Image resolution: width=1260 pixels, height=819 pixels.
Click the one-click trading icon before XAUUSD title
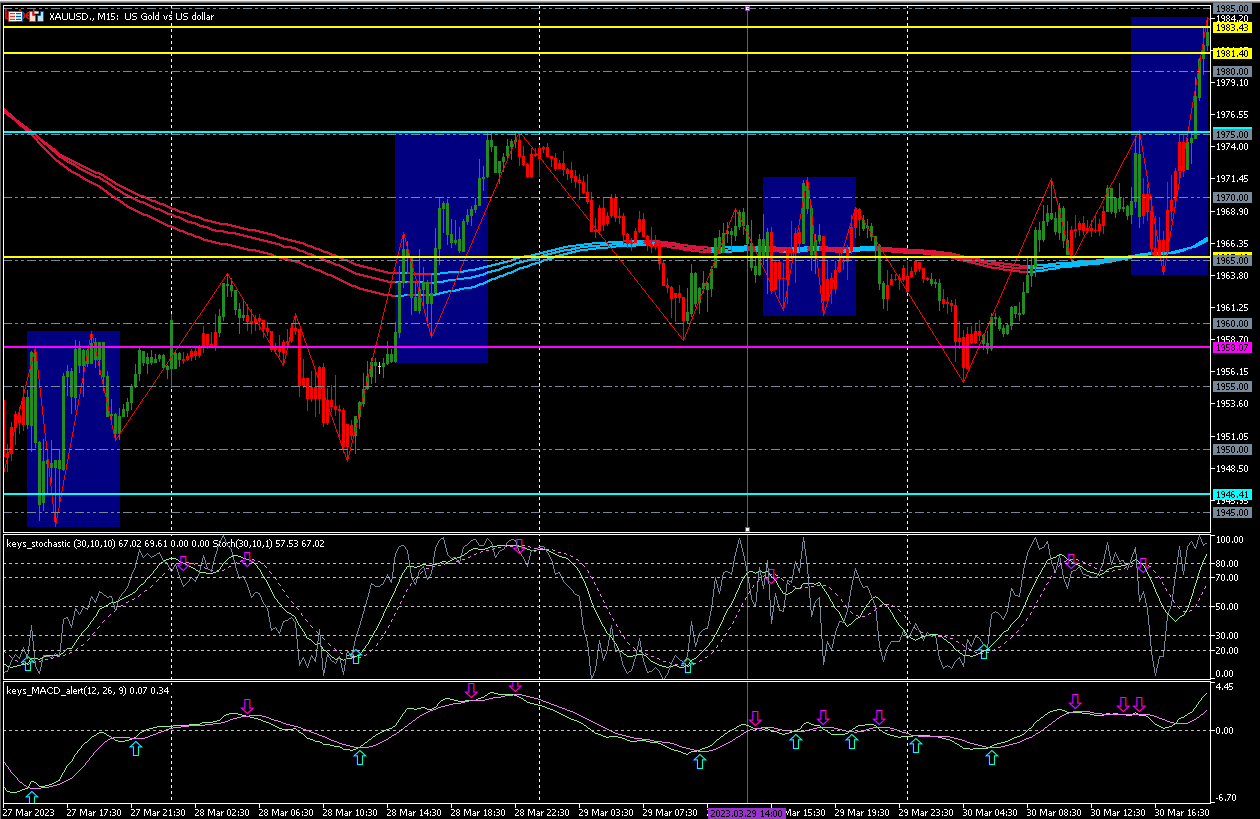pos(35,16)
